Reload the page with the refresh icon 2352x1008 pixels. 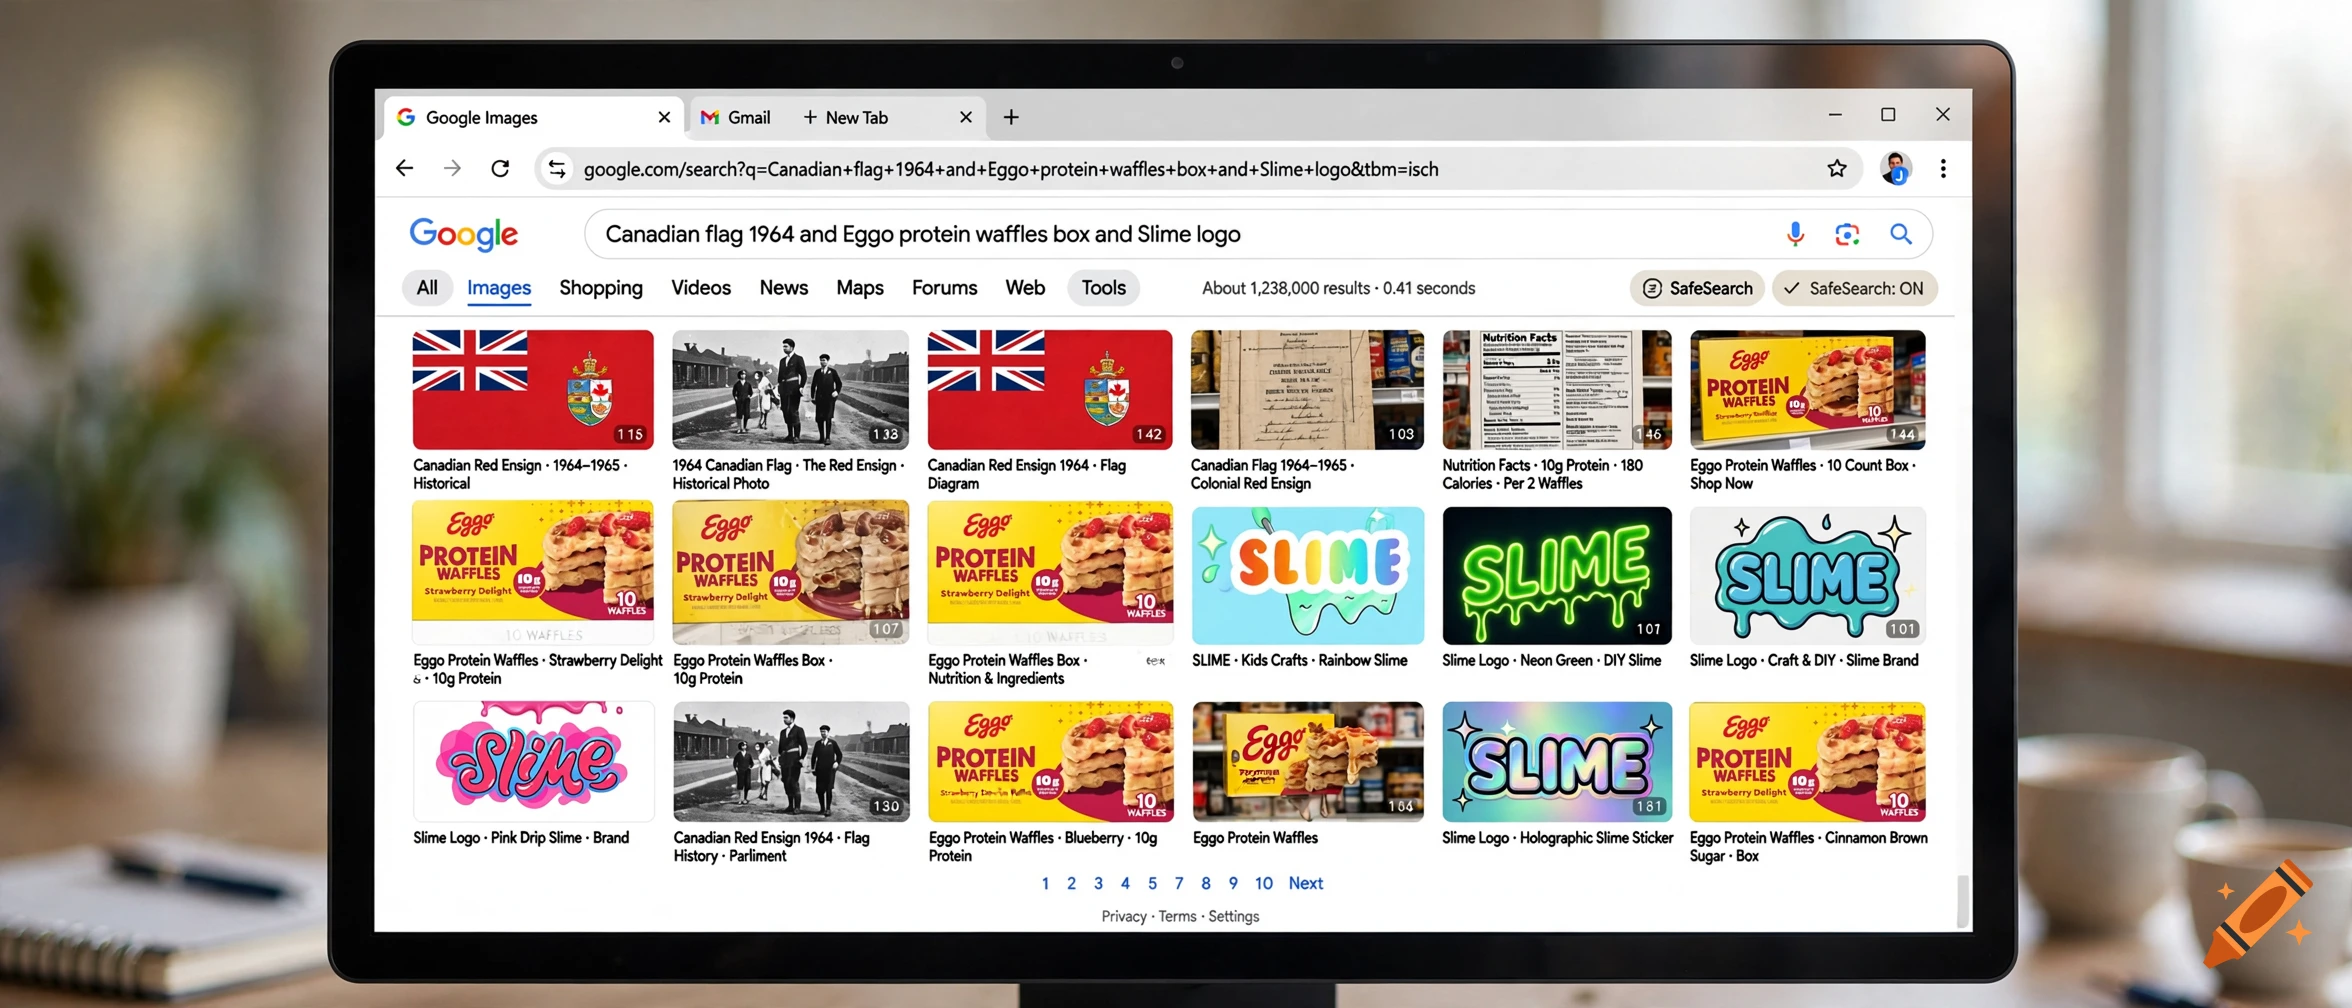click(x=500, y=168)
